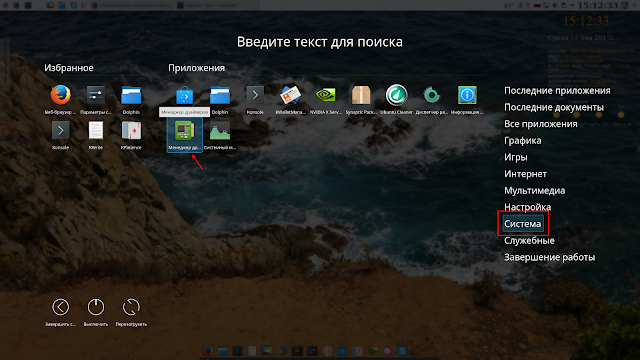Launch Konsole from the Favorites section
Image resolution: width=640 pixels, height=360 pixels.
tap(60, 131)
